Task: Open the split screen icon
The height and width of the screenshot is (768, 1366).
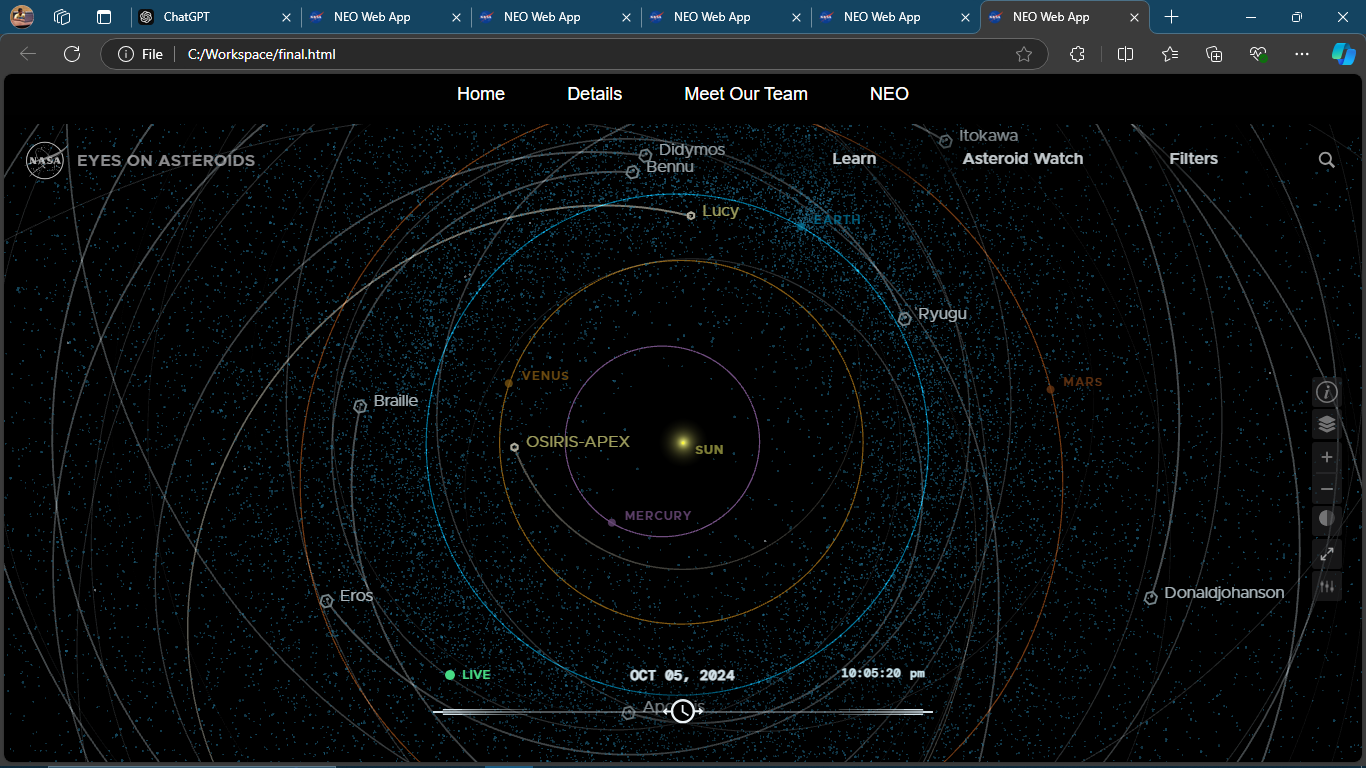Action: click(1125, 54)
